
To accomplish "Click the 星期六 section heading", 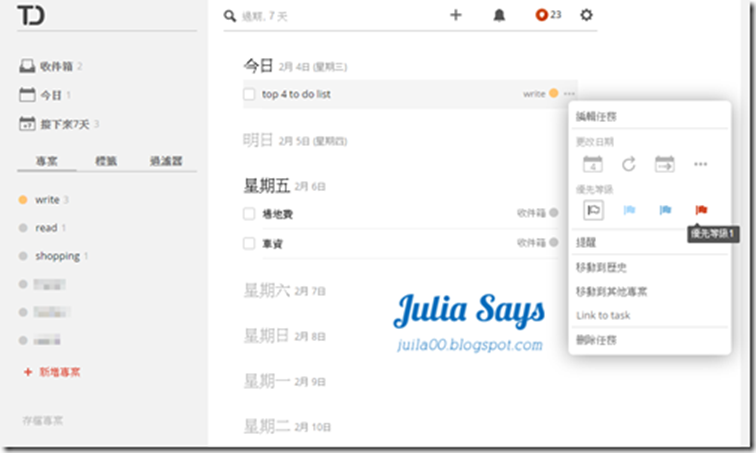I will (267, 290).
